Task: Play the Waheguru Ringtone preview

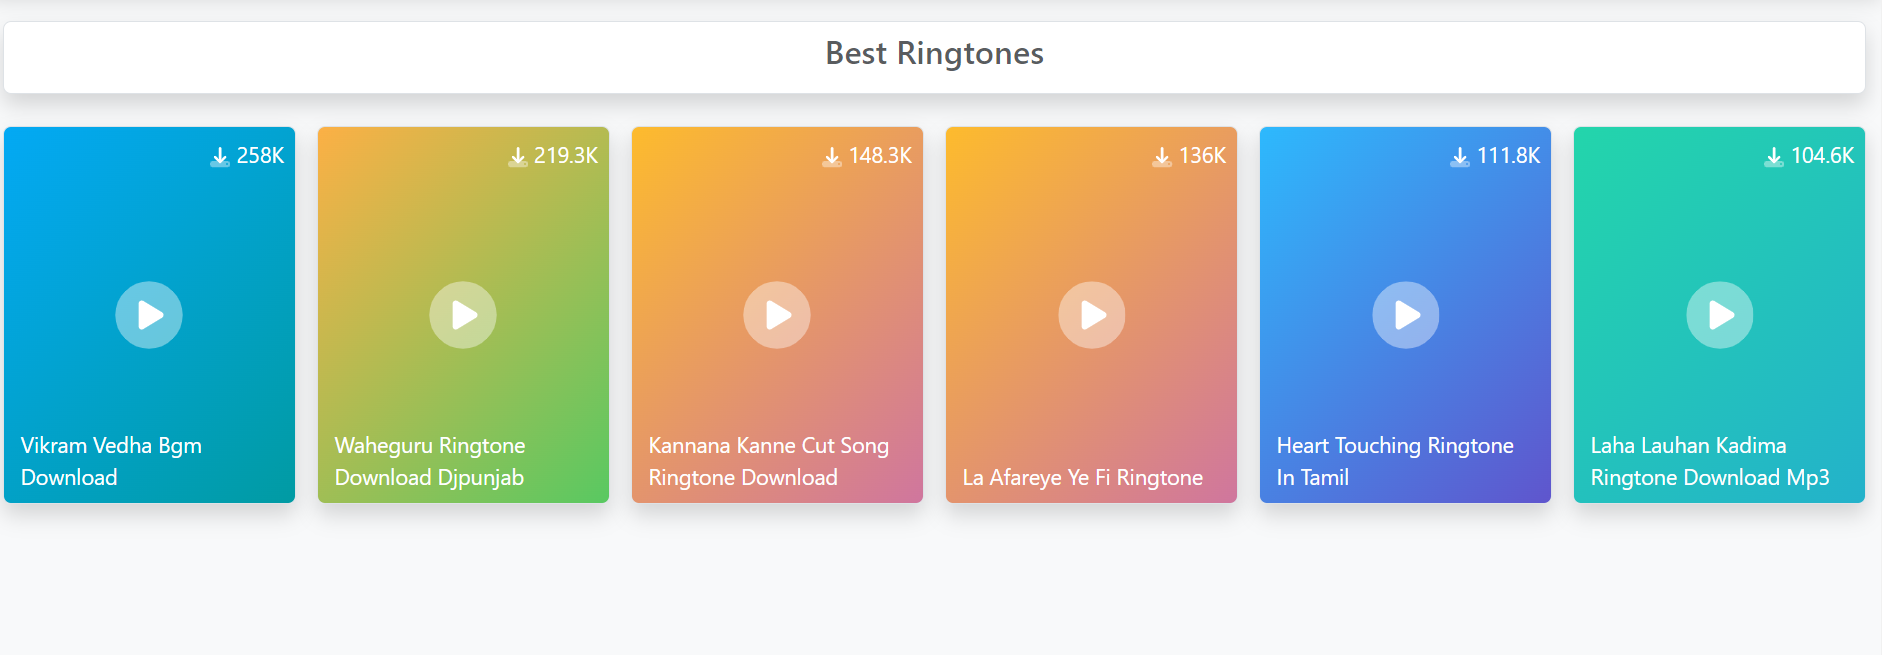Action: pyautogui.click(x=463, y=315)
